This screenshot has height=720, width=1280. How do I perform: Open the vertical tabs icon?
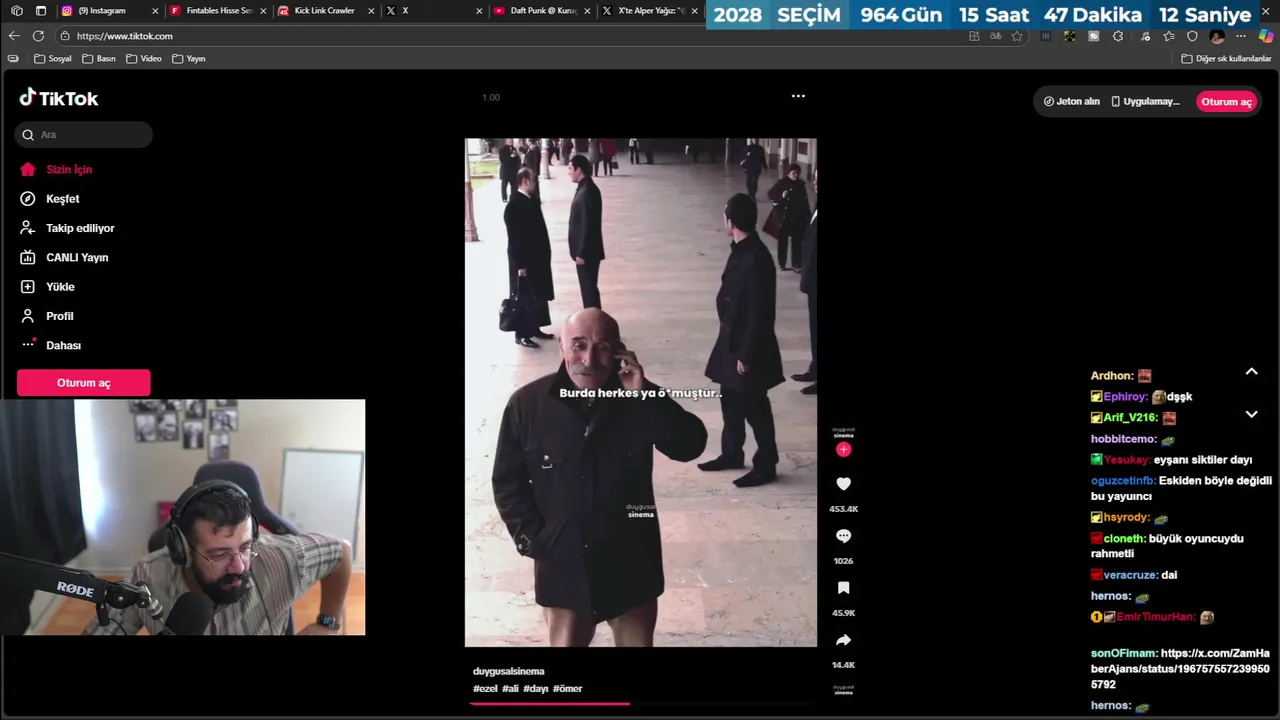(41, 11)
